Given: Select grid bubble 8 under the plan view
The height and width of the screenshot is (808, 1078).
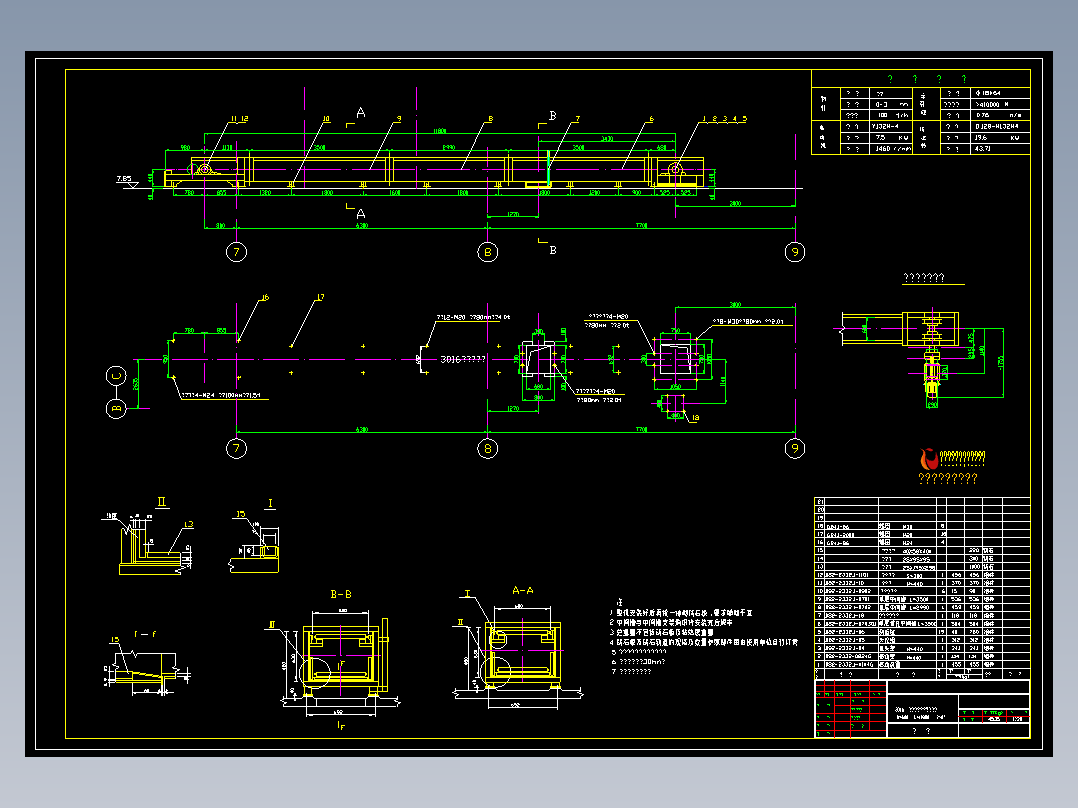Looking at the screenshot, I should click(487, 448).
